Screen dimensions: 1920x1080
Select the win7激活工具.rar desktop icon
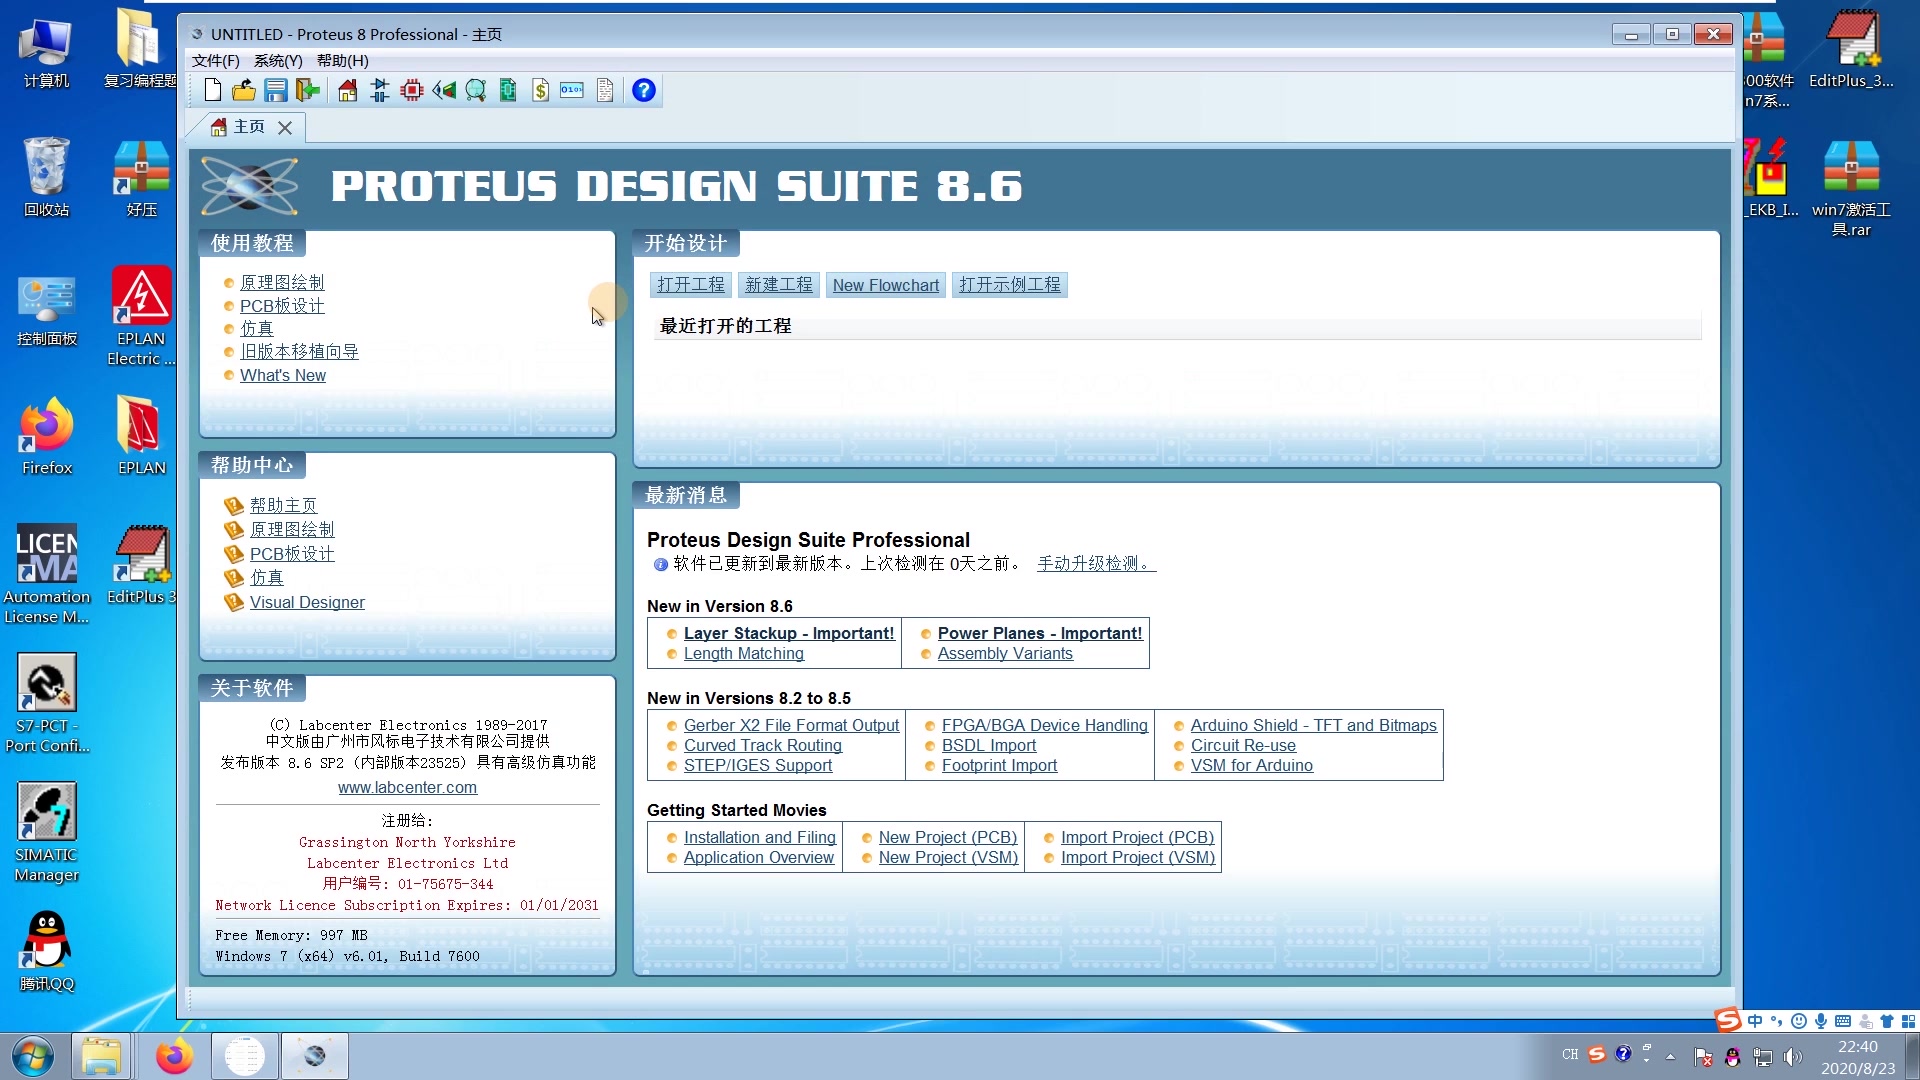tap(1851, 187)
